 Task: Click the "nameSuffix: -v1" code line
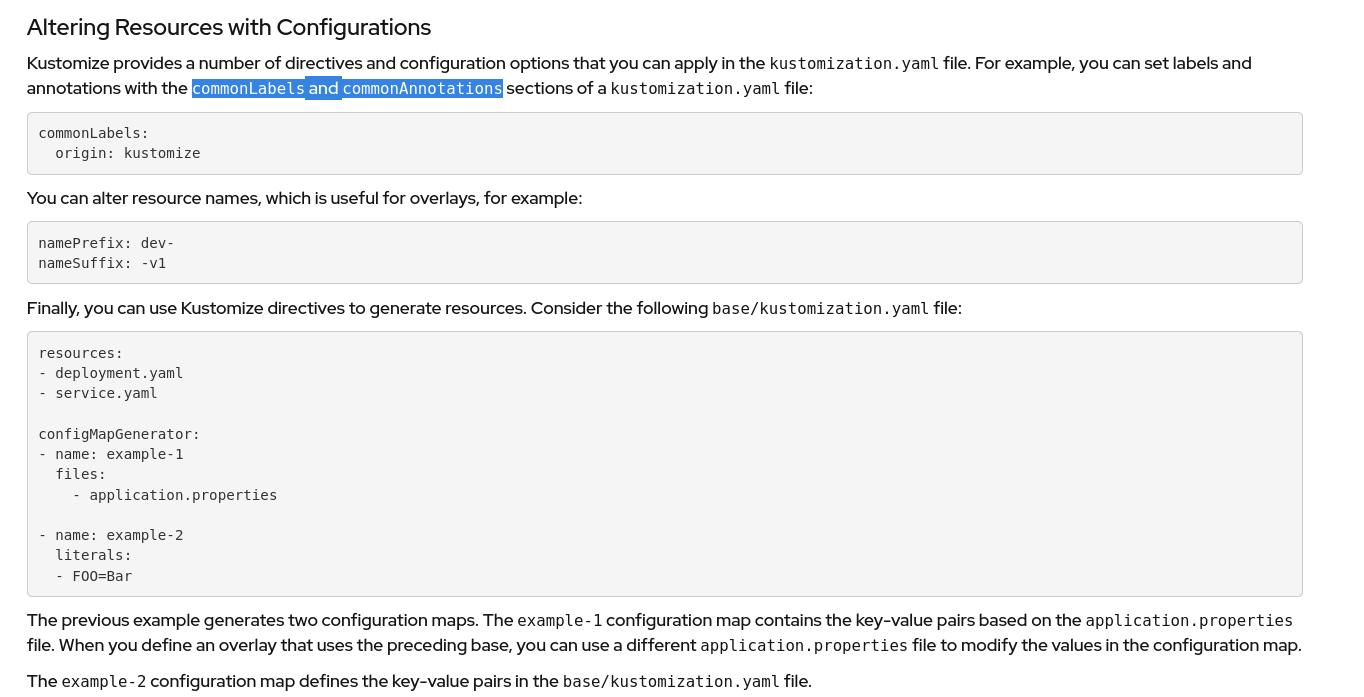pos(102,263)
